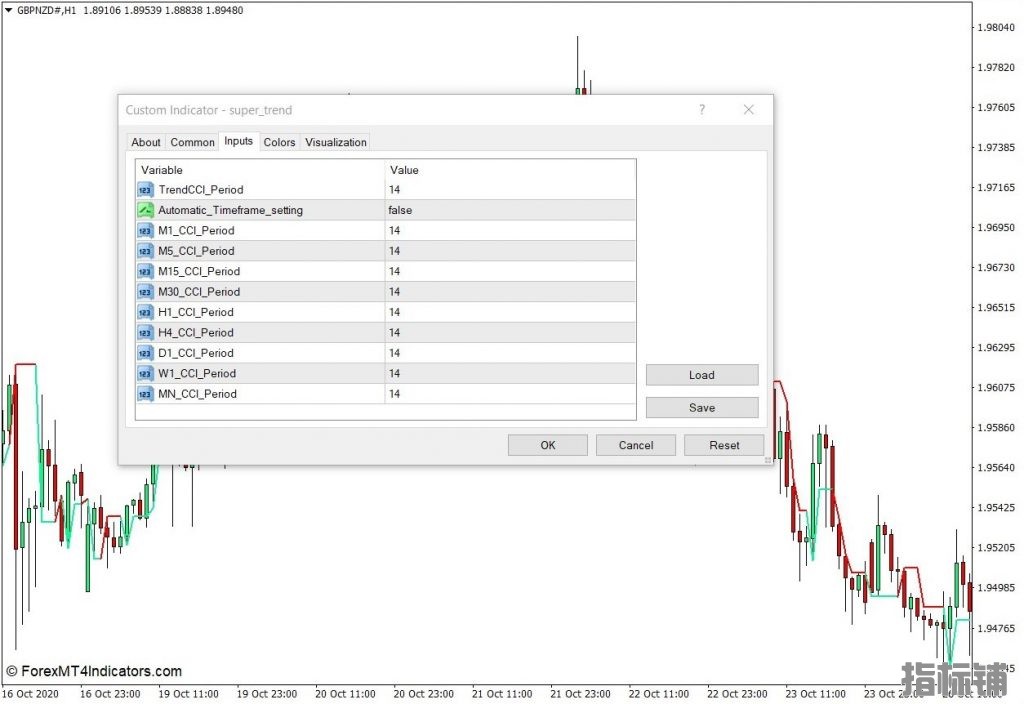The width and height of the screenshot is (1024, 704).
Task: Switch to the About tab
Action: pos(146,142)
